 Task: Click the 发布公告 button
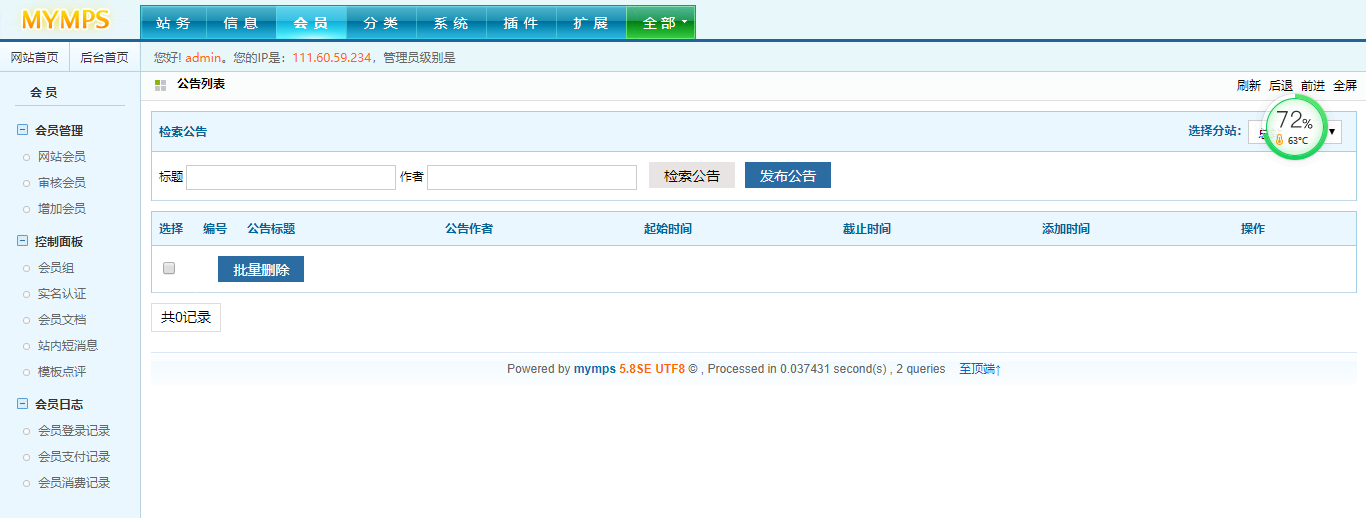tap(788, 175)
